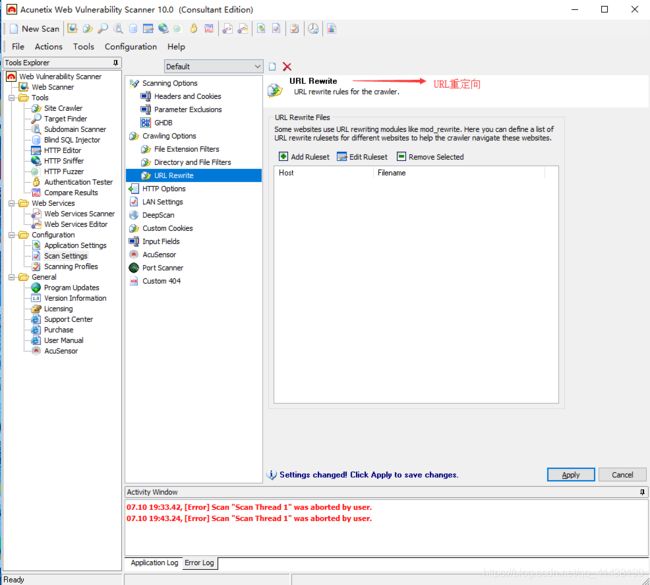This screenshot has width=650, height=585.
Task: Select HTTP Options setting
Action: 164,189
